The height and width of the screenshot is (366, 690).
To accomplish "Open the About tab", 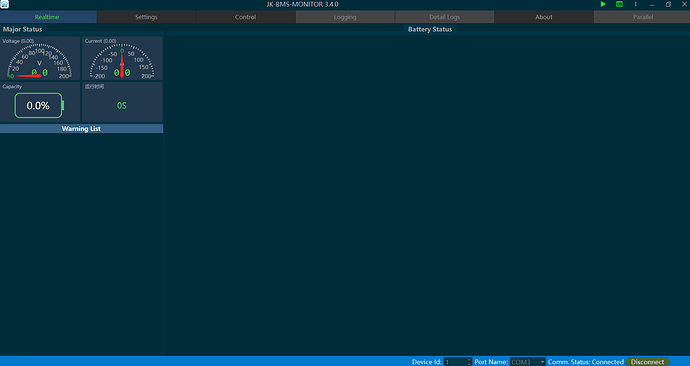I will 544,17.
